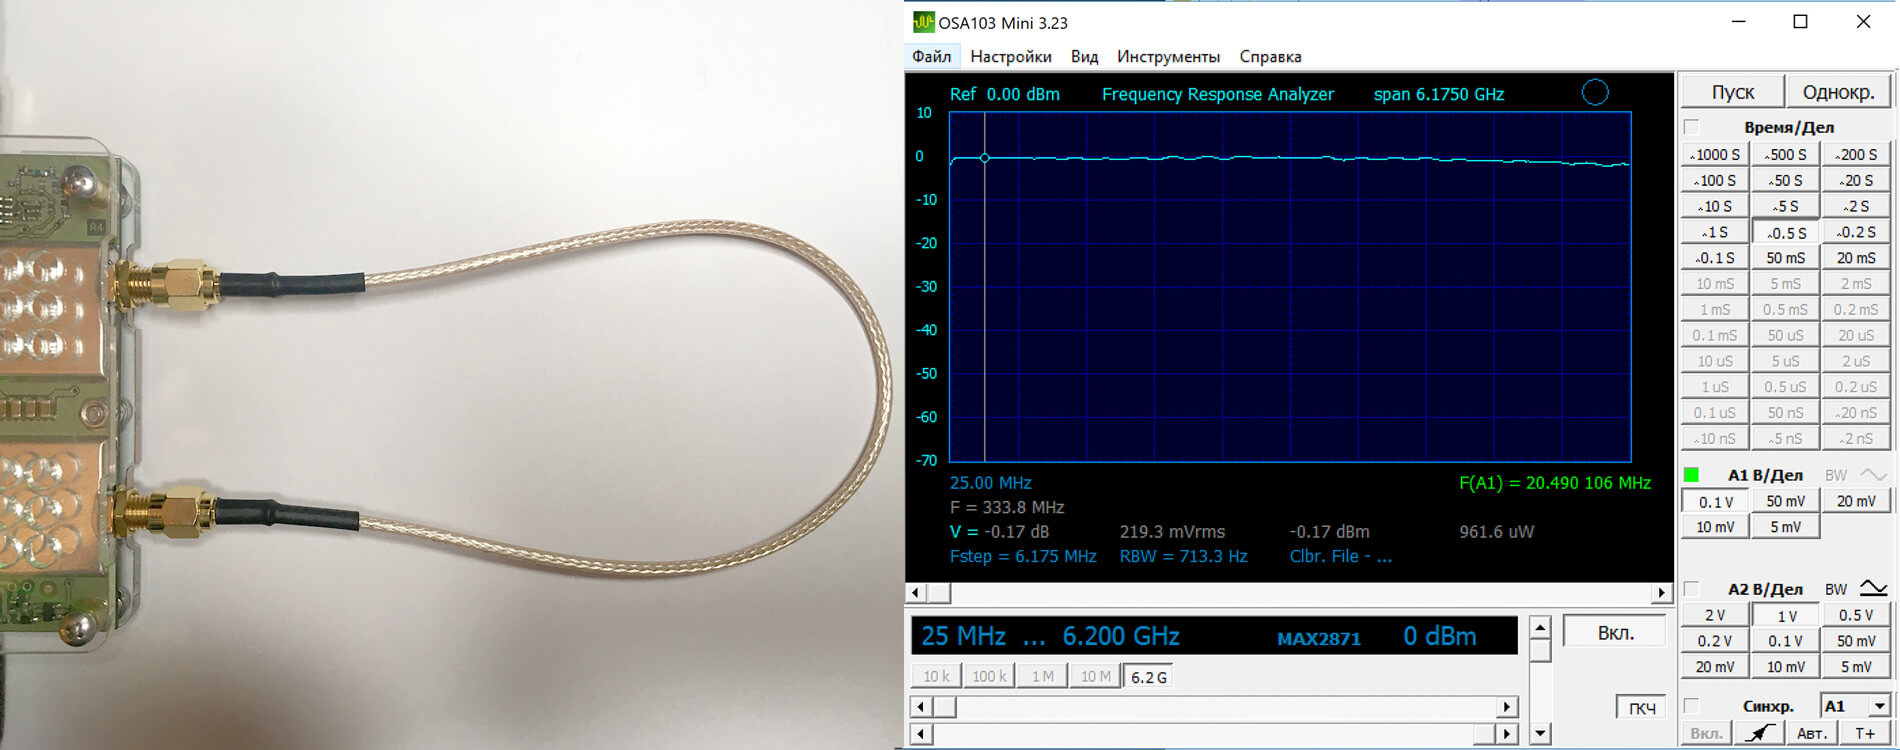Image resolution: width=1900 pixels, height=750 pixels.
Task: Select the 0.2 S time per division
Action: point(1856,232)
